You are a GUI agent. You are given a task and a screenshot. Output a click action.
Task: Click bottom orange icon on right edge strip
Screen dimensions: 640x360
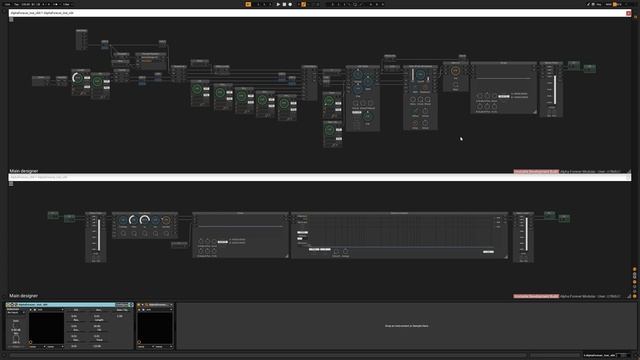click(x=634, y=296)
